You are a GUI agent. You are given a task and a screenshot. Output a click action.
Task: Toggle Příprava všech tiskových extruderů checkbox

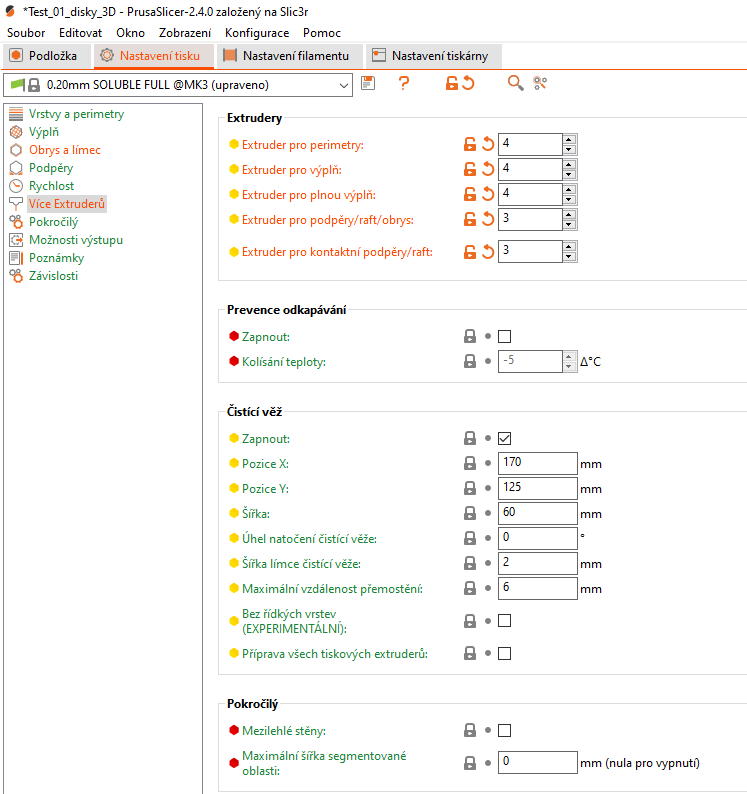pyautogui.click(x=504, y=654)
